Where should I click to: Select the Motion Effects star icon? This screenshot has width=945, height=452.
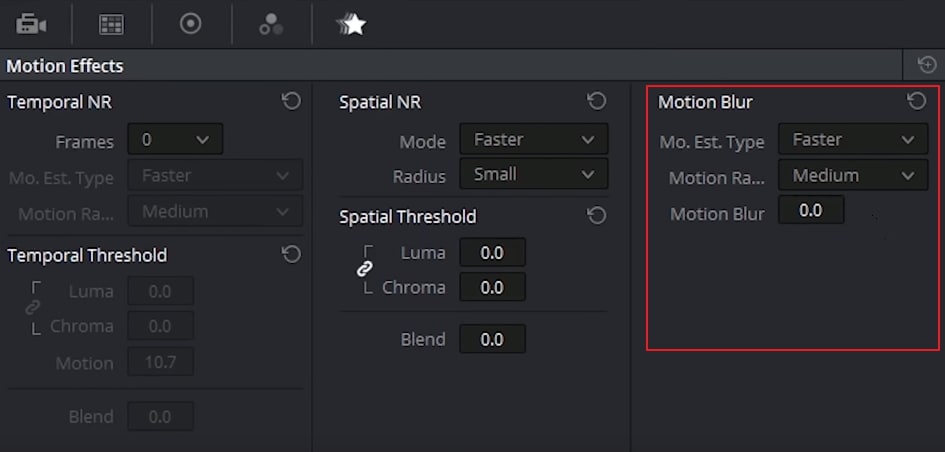(x=350, y=24)
